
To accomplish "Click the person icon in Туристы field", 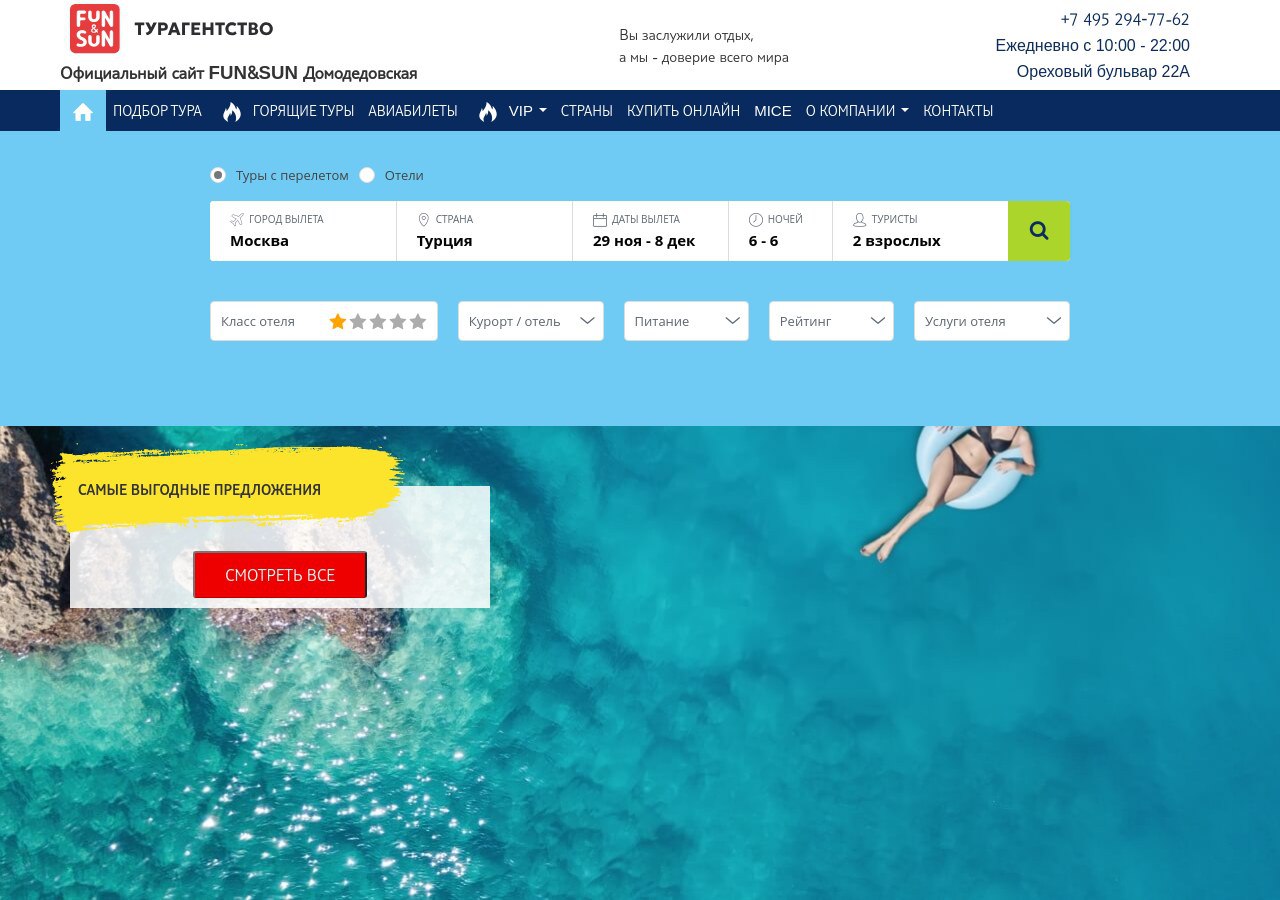I will [859, 219].
